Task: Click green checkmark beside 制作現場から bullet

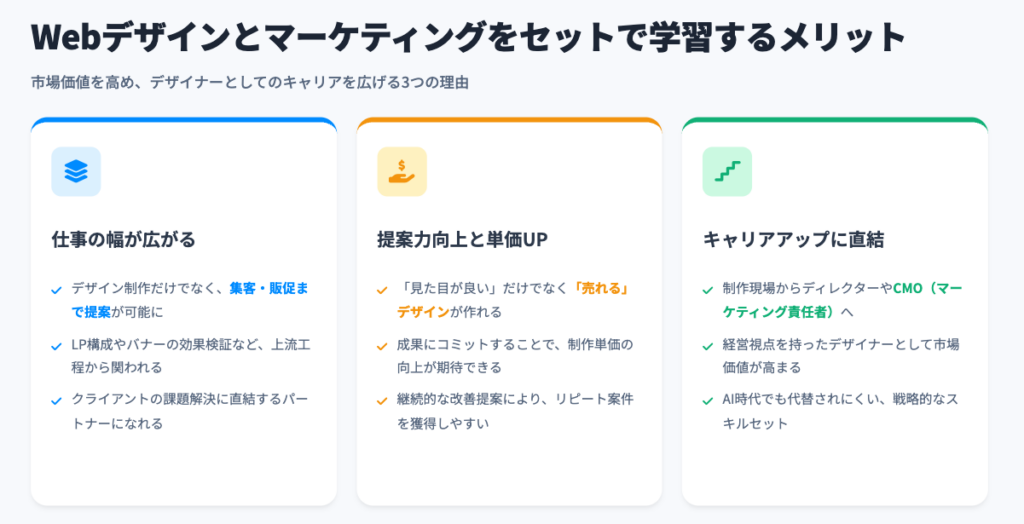Action: 708,290
